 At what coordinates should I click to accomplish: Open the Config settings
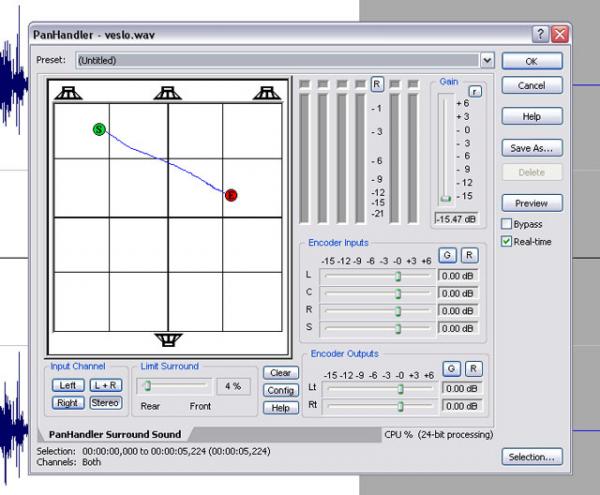click(281, 390)
